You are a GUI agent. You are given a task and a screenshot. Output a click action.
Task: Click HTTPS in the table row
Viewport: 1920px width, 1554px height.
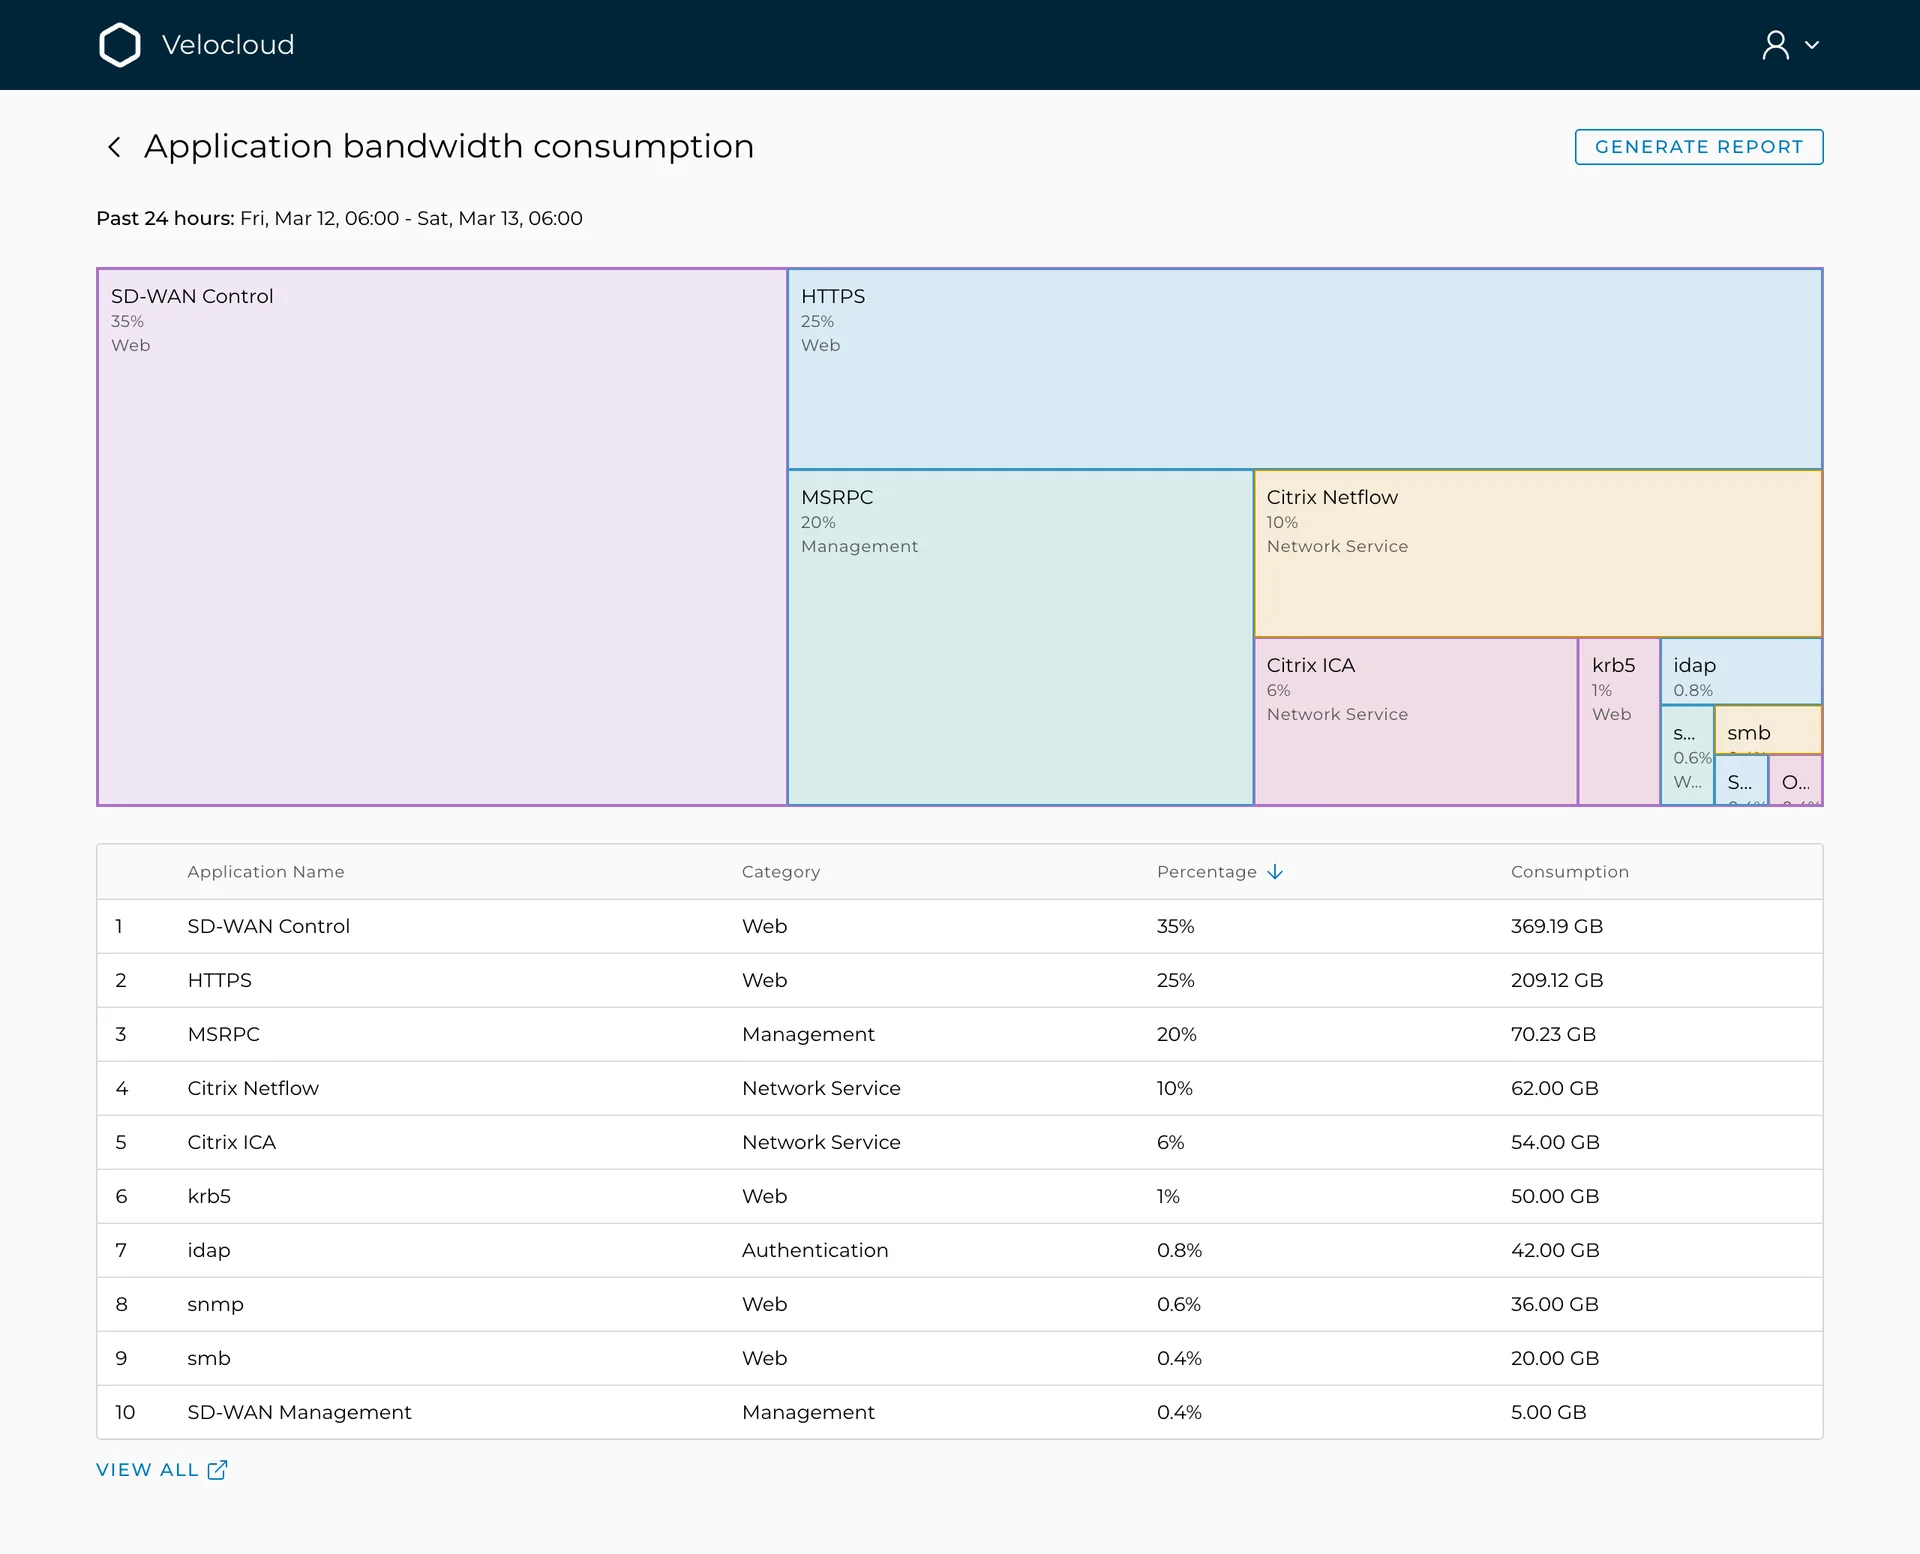(x=220, y=980)
